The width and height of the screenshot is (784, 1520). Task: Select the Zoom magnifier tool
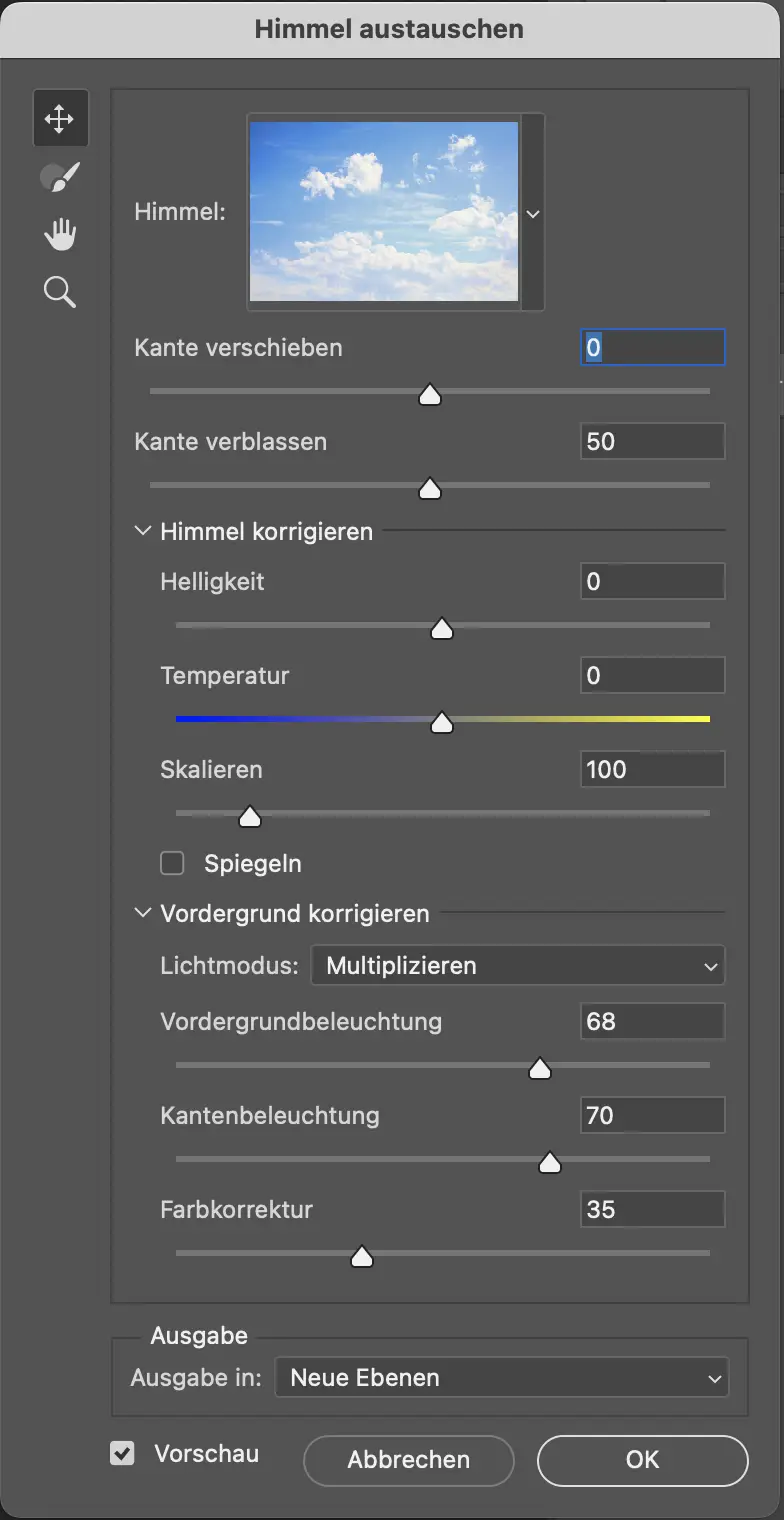click(60, 293)
